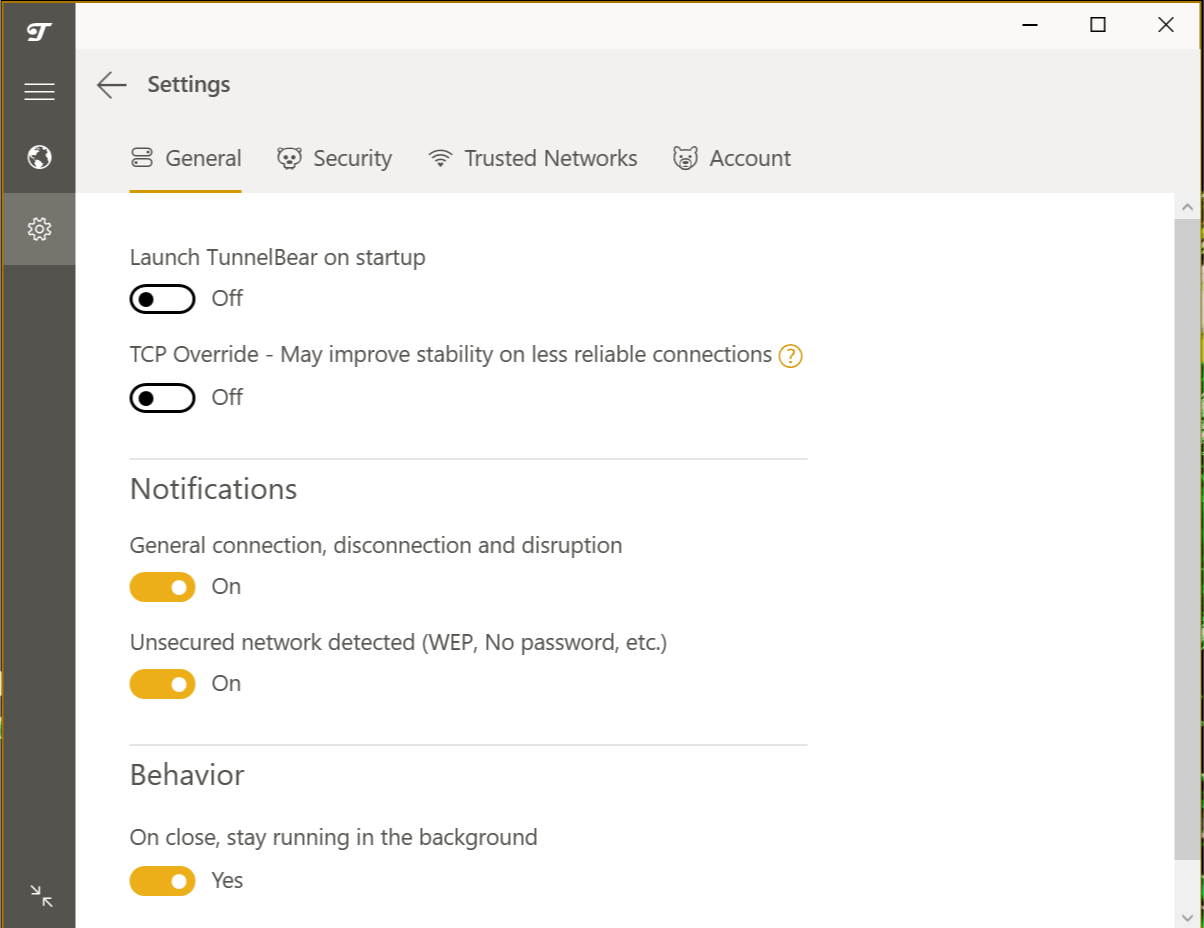Turn off General connection notifications
This screenshot has width=1204, height=928.
(x=162, y=587)
